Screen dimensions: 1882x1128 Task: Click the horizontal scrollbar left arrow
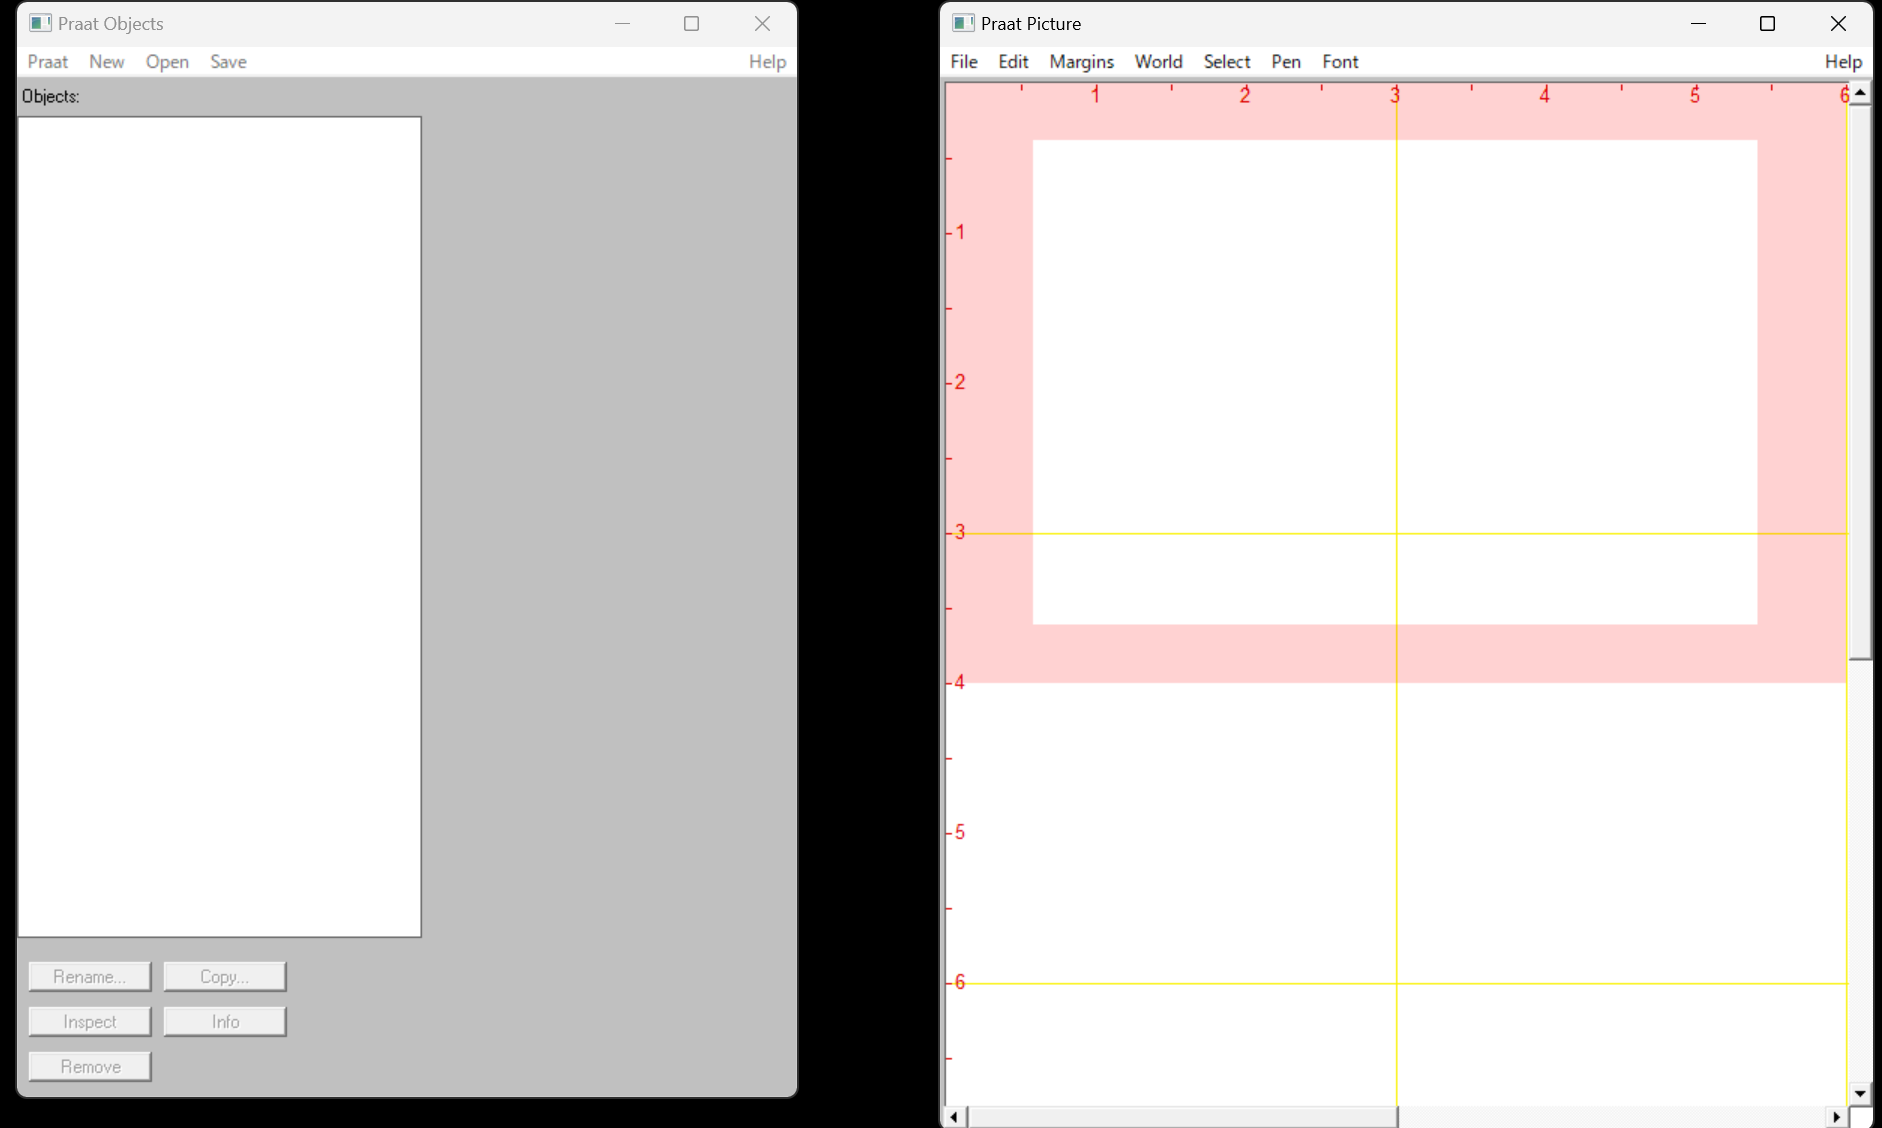pyautogui.click(x=954, y=1116)
